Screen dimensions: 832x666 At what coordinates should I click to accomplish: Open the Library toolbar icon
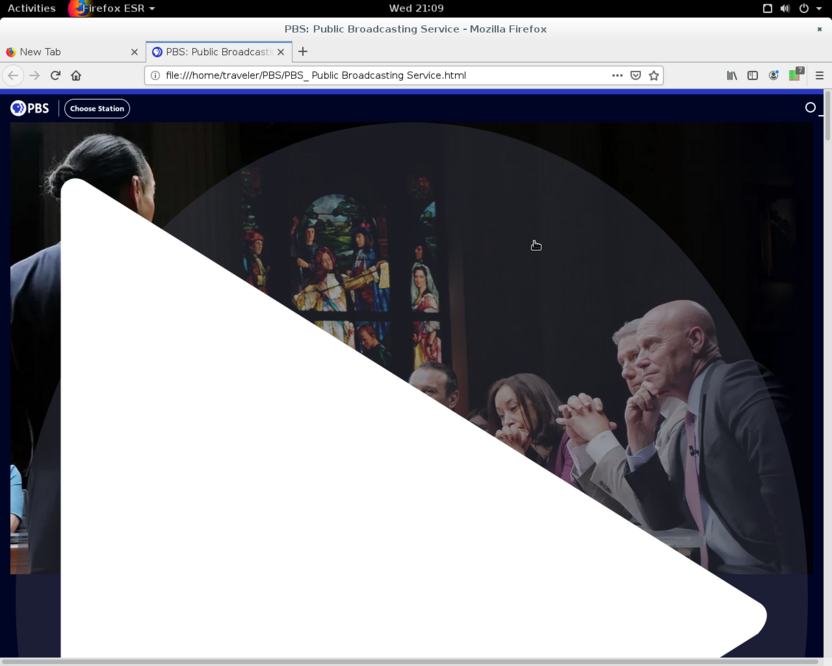732,75
